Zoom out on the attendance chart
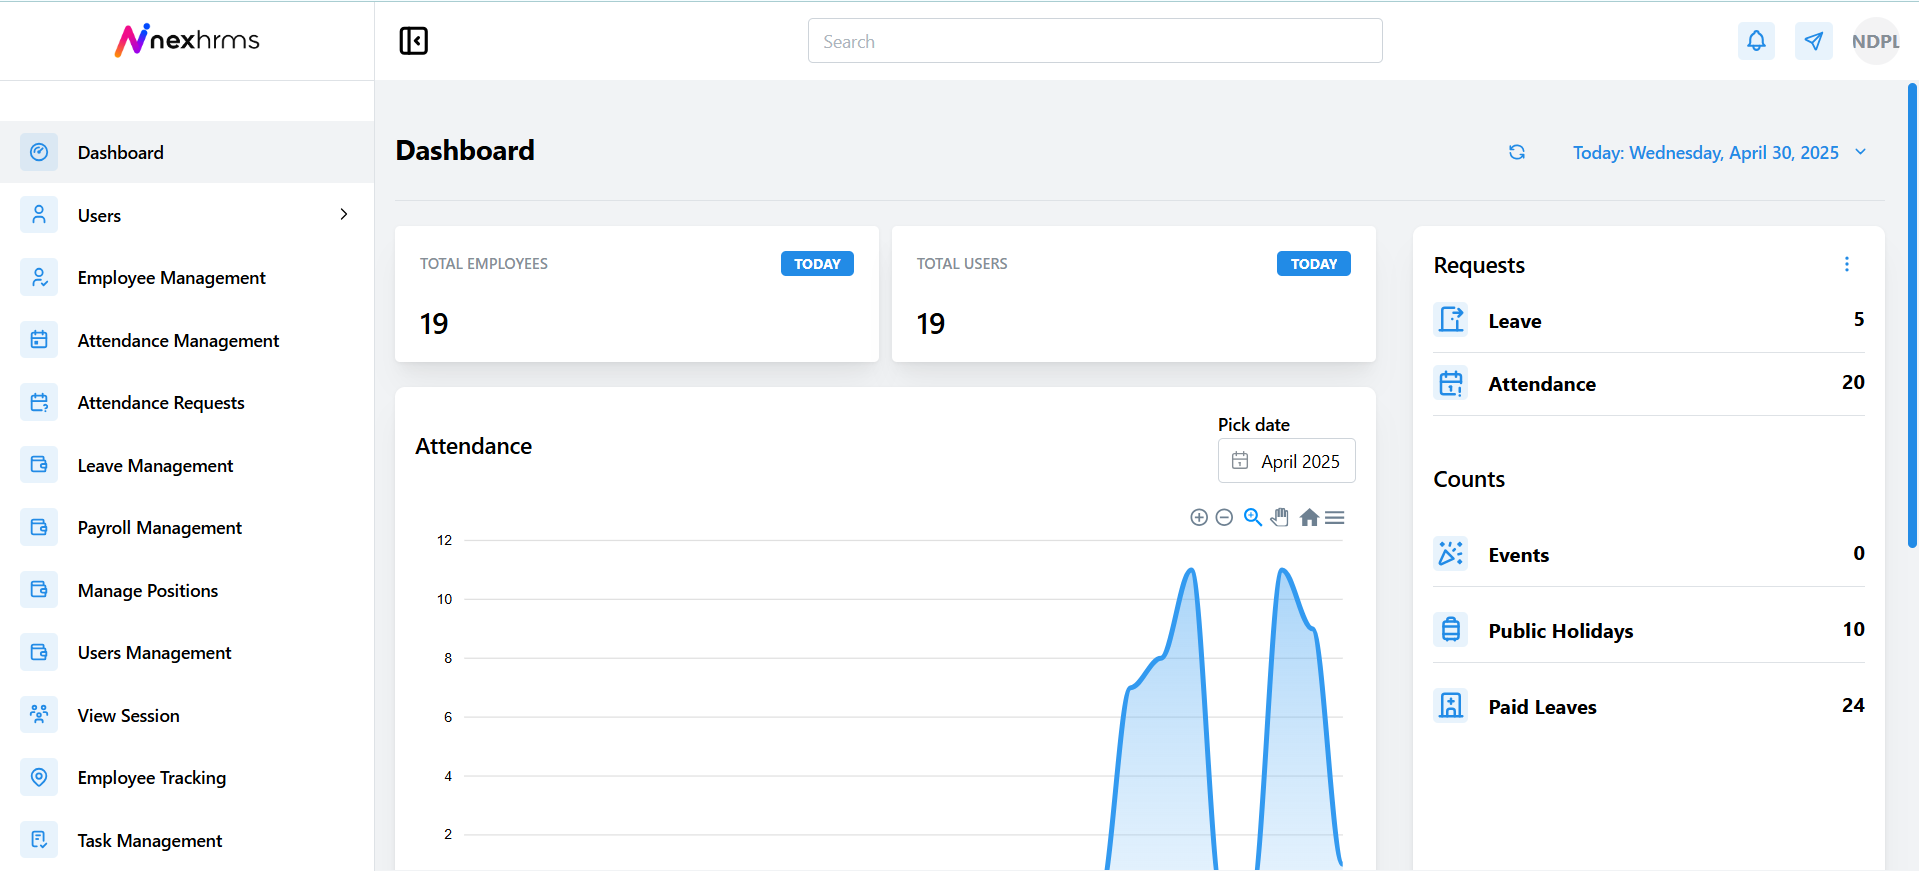Viewport: 1919px width, 871px height. click(1224, 517)
